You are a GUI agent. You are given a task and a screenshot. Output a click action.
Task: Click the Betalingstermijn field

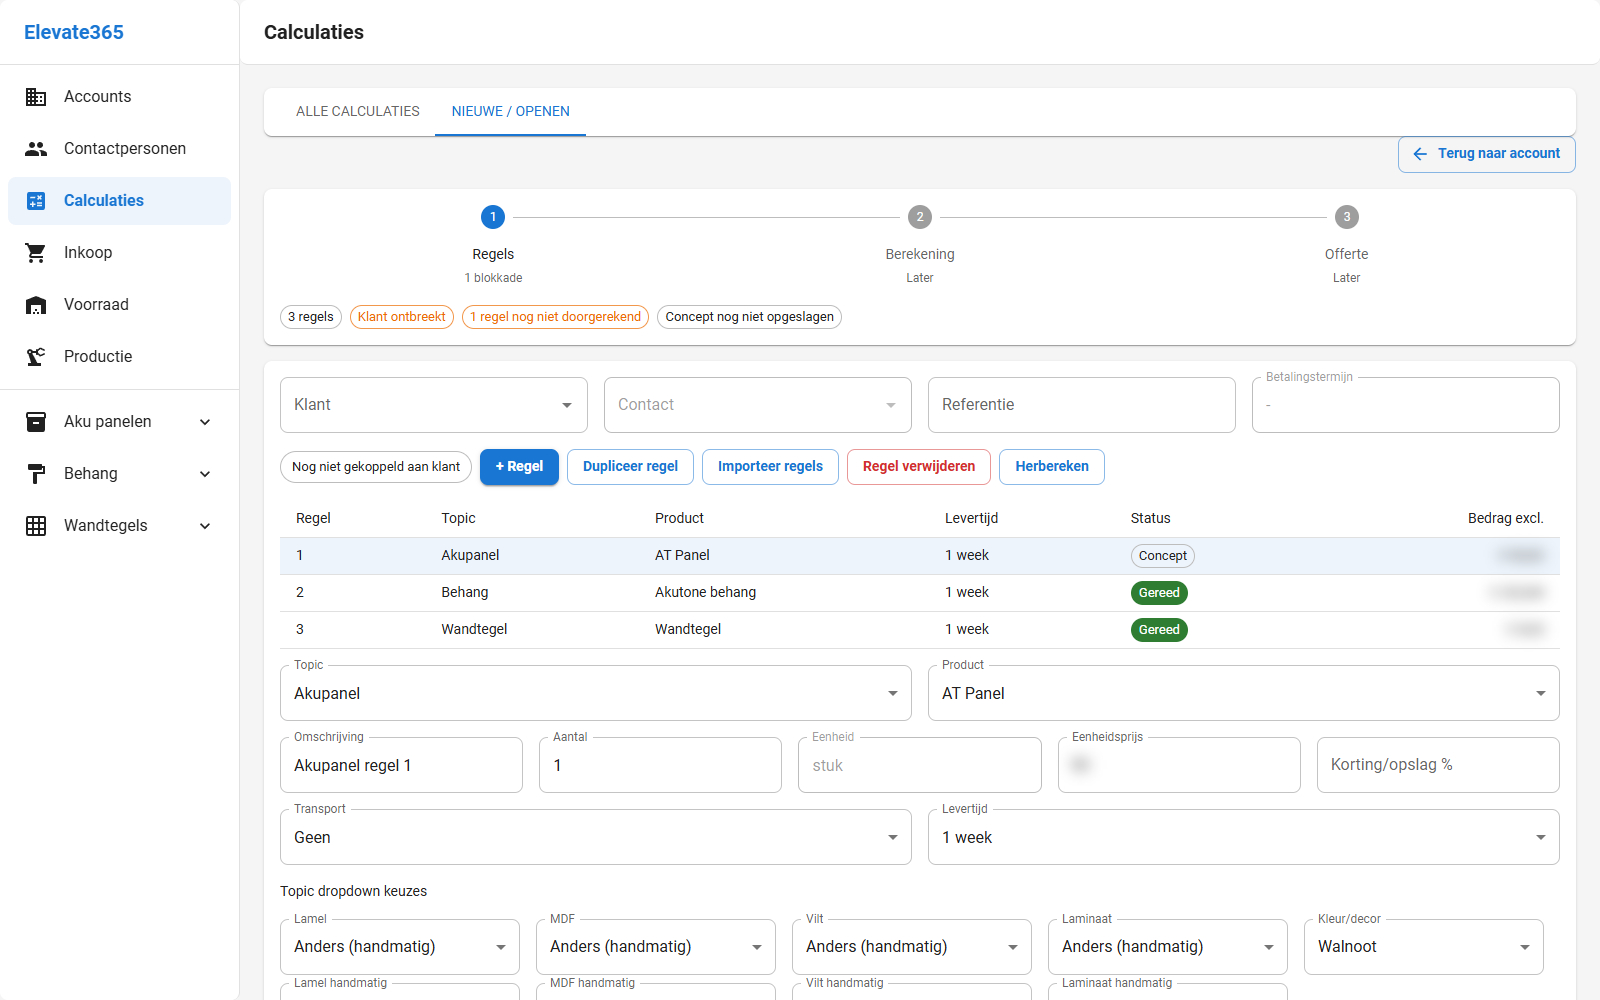coord(1406,405)
